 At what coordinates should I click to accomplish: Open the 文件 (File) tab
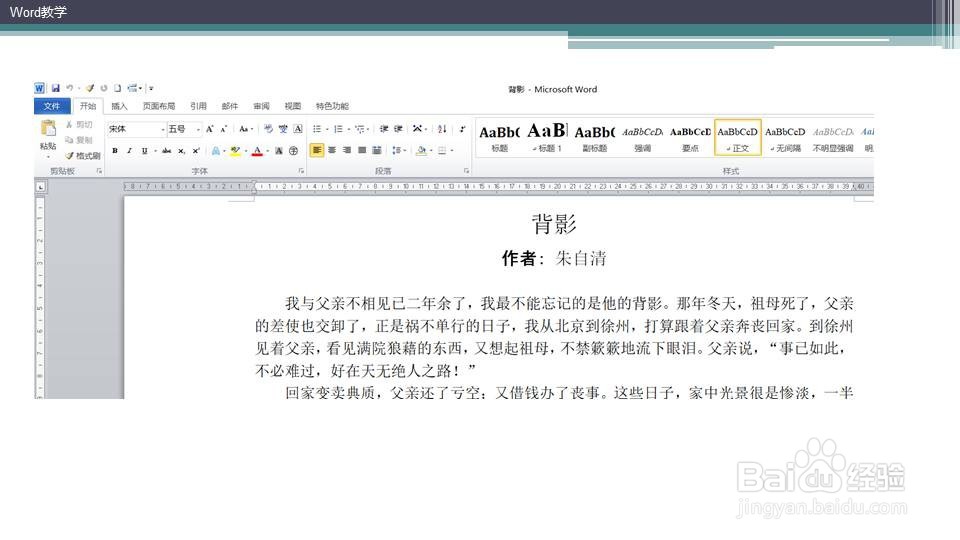point(52,106)
